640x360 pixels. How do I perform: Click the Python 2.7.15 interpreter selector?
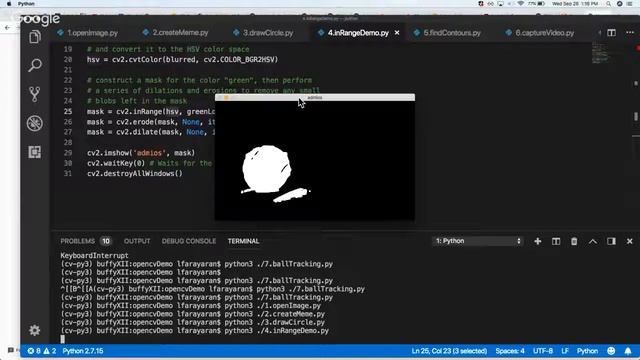pyautogui.click(x=83, y=351)
